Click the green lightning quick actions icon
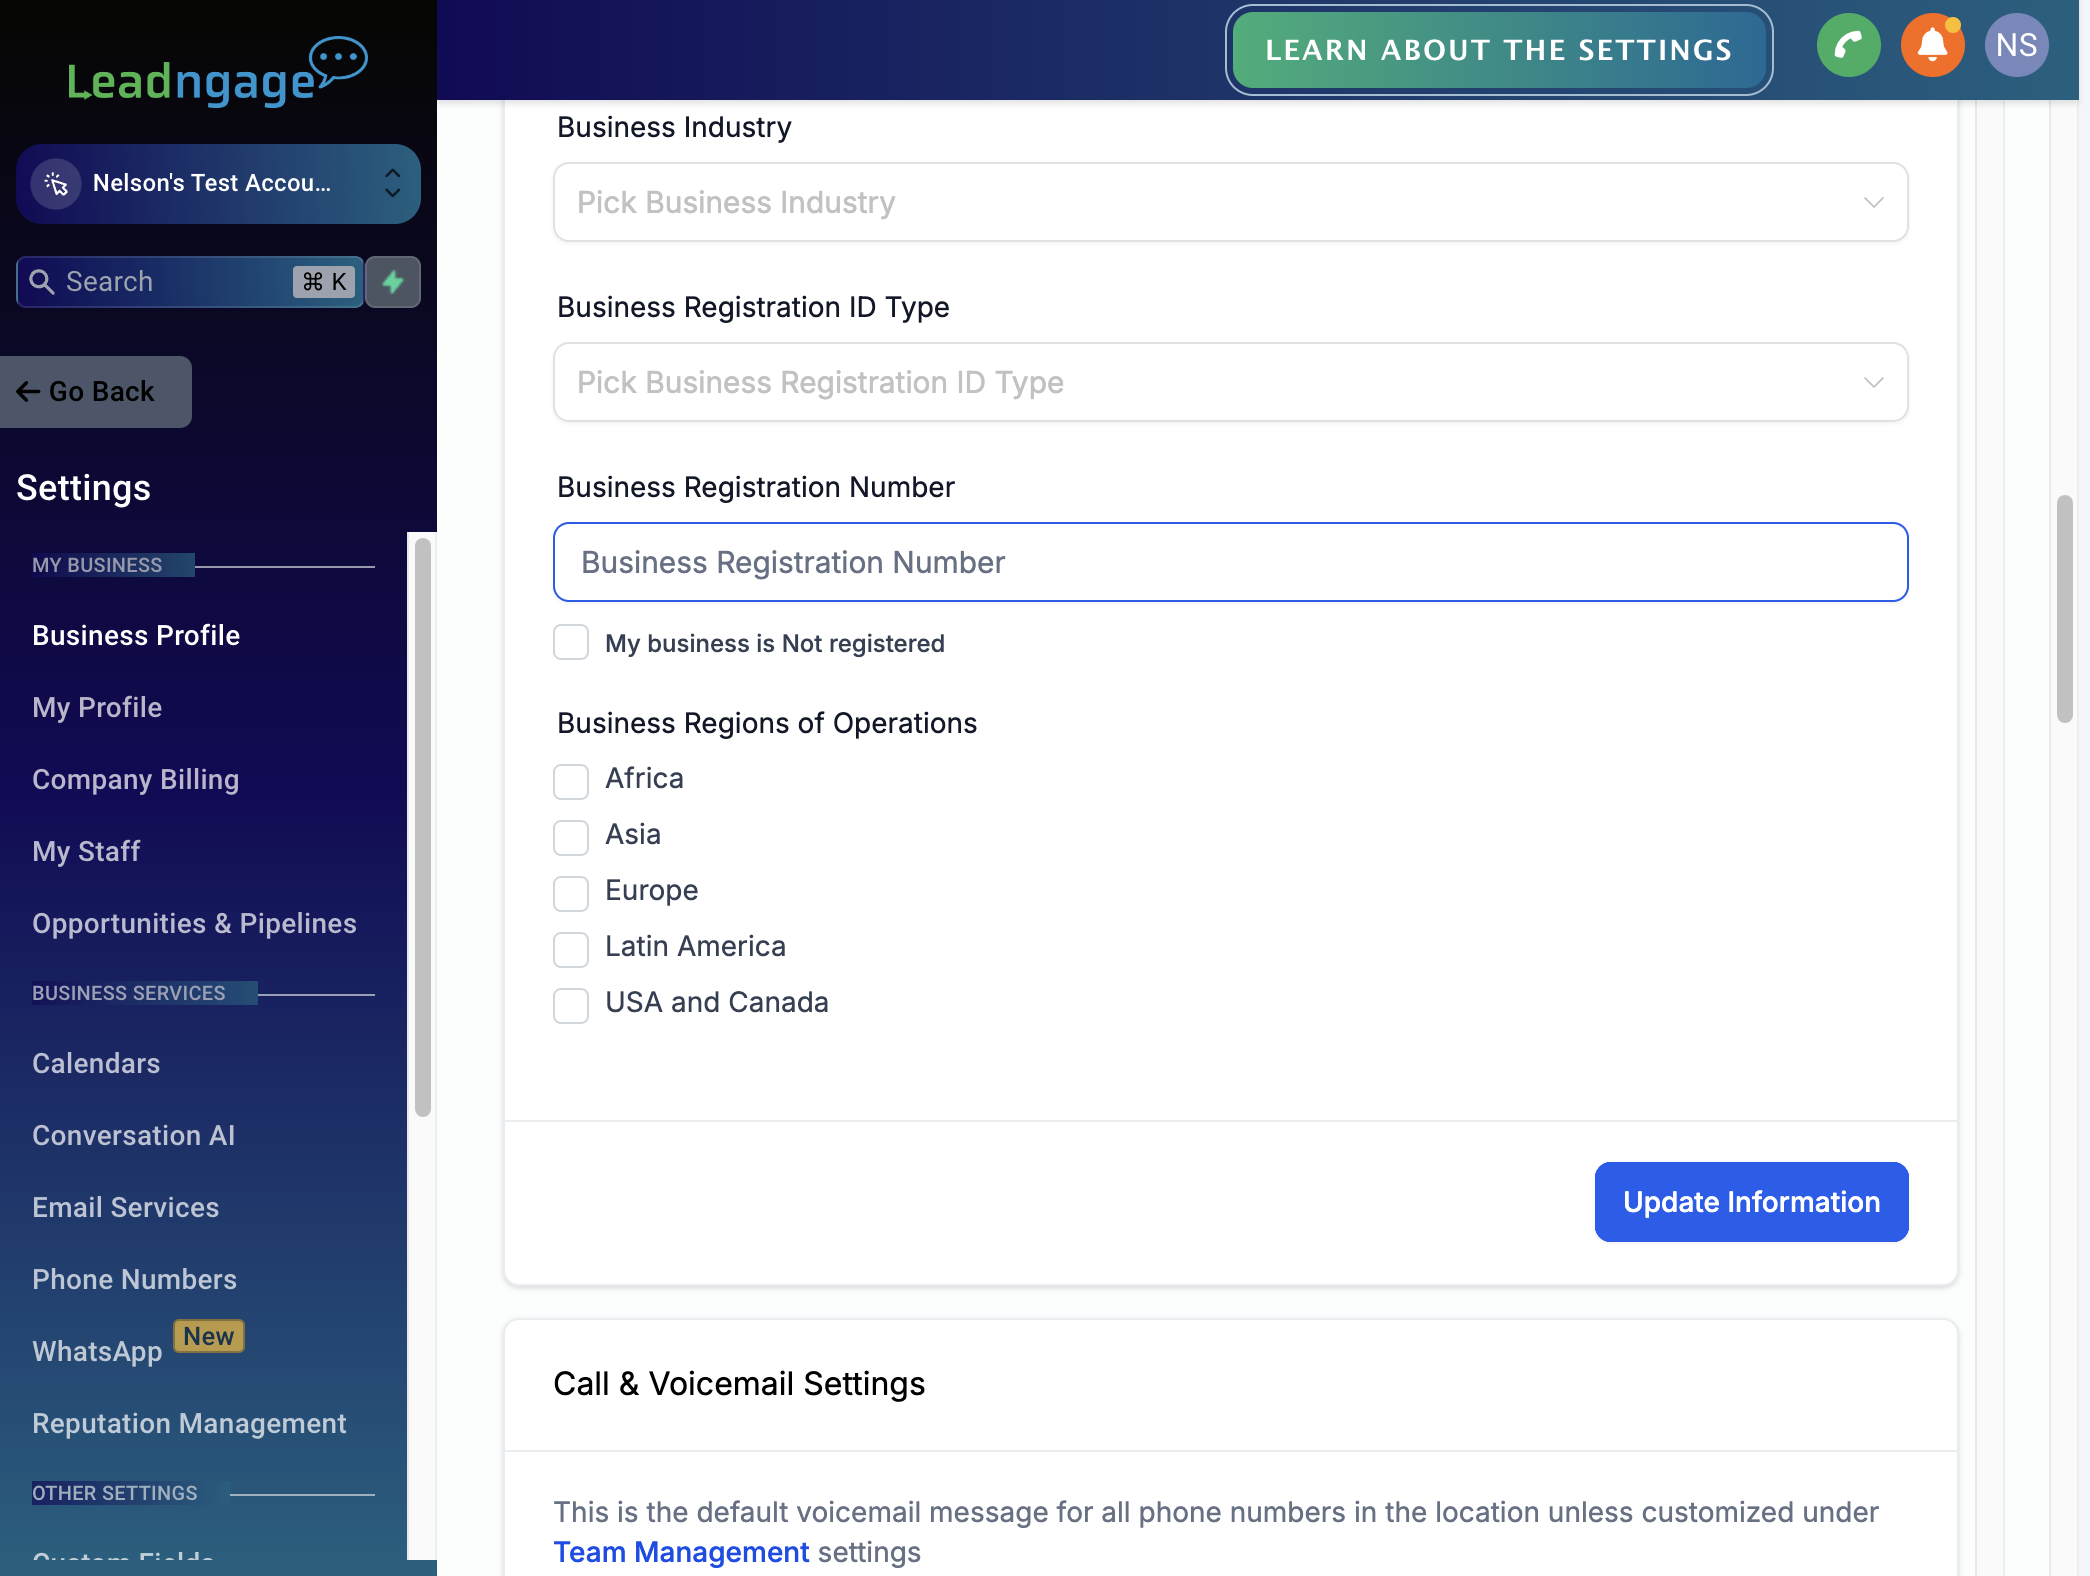2090x1576 pixels. [x=393, y=282]
